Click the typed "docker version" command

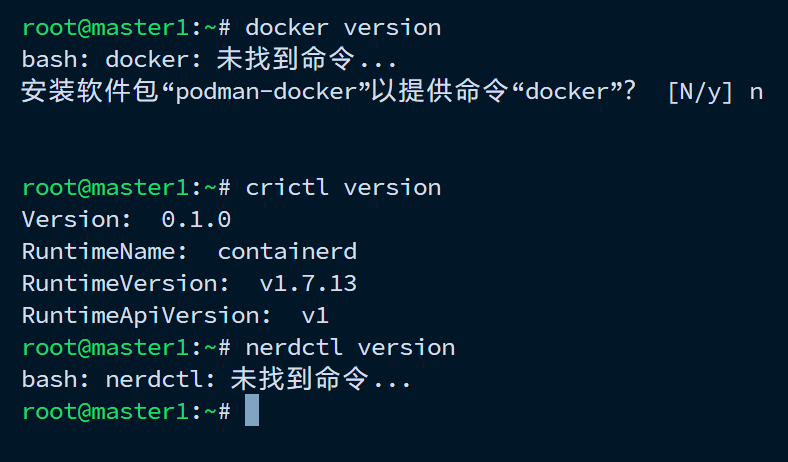343,28
